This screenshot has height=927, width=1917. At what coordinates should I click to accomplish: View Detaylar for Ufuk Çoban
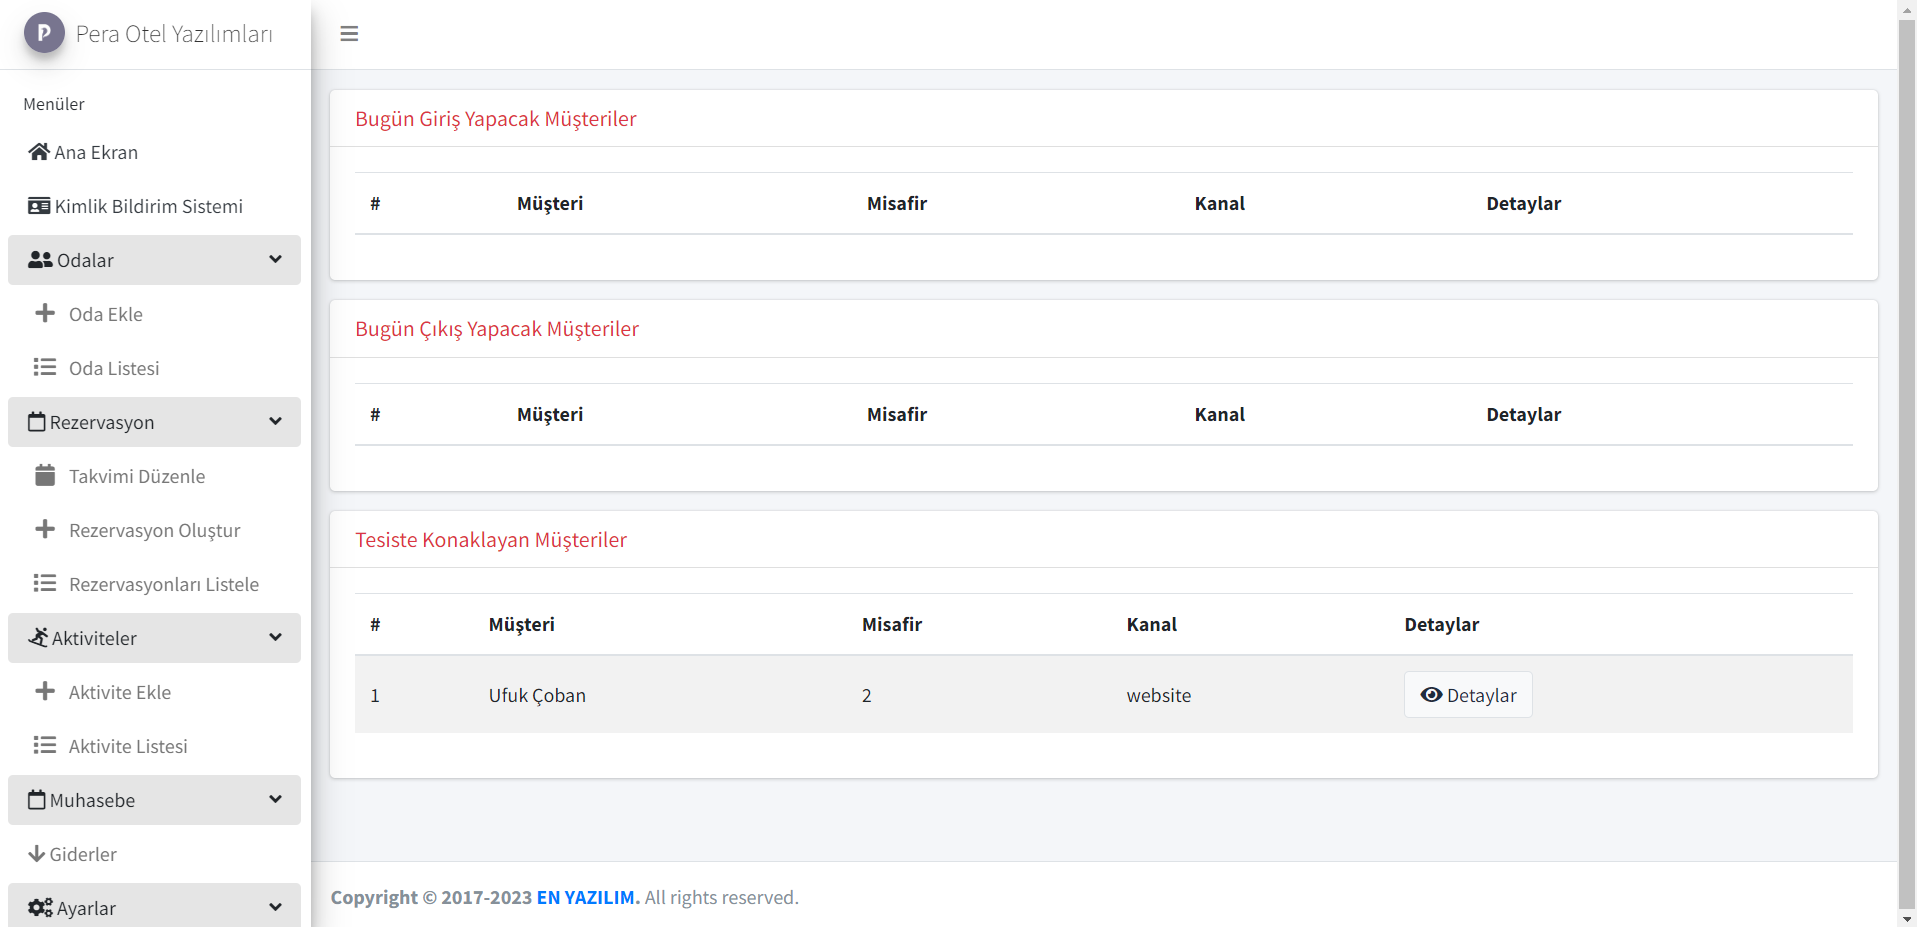[x=1467, y=695]
